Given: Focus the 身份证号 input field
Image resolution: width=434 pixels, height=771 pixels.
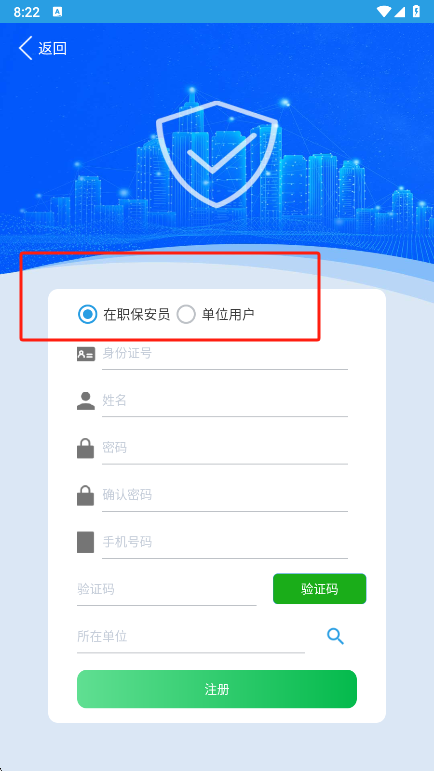Looking at the screenshot, I should (x=225, y=354).
